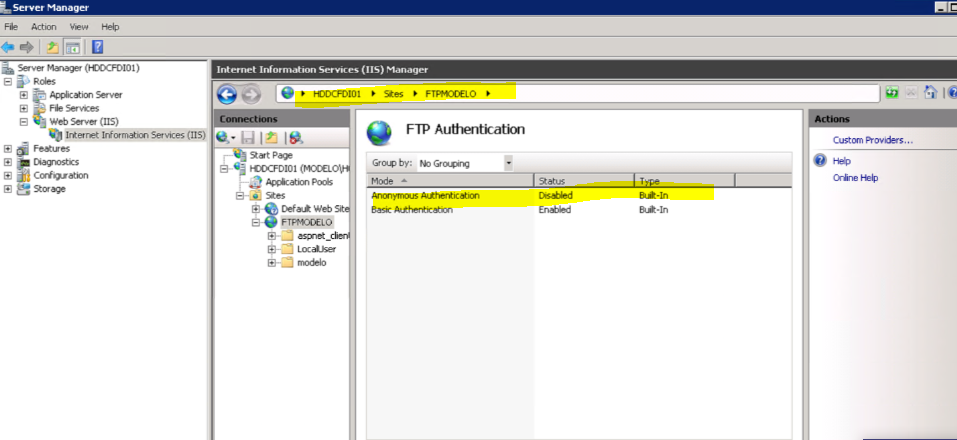Select the Server Manager (HDDCFDI01) root node
Image resolution: width=957 pixels, height=440 pixels.
[78, 68]
